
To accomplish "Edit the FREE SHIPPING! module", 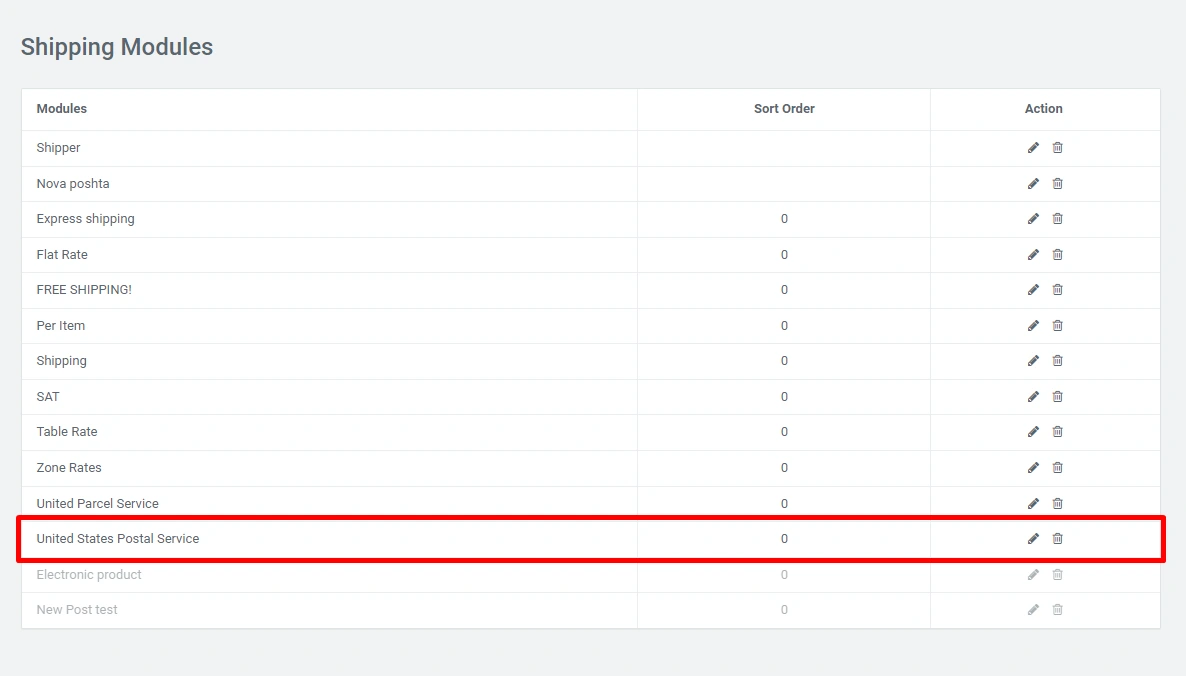I will click(1033, 290).
